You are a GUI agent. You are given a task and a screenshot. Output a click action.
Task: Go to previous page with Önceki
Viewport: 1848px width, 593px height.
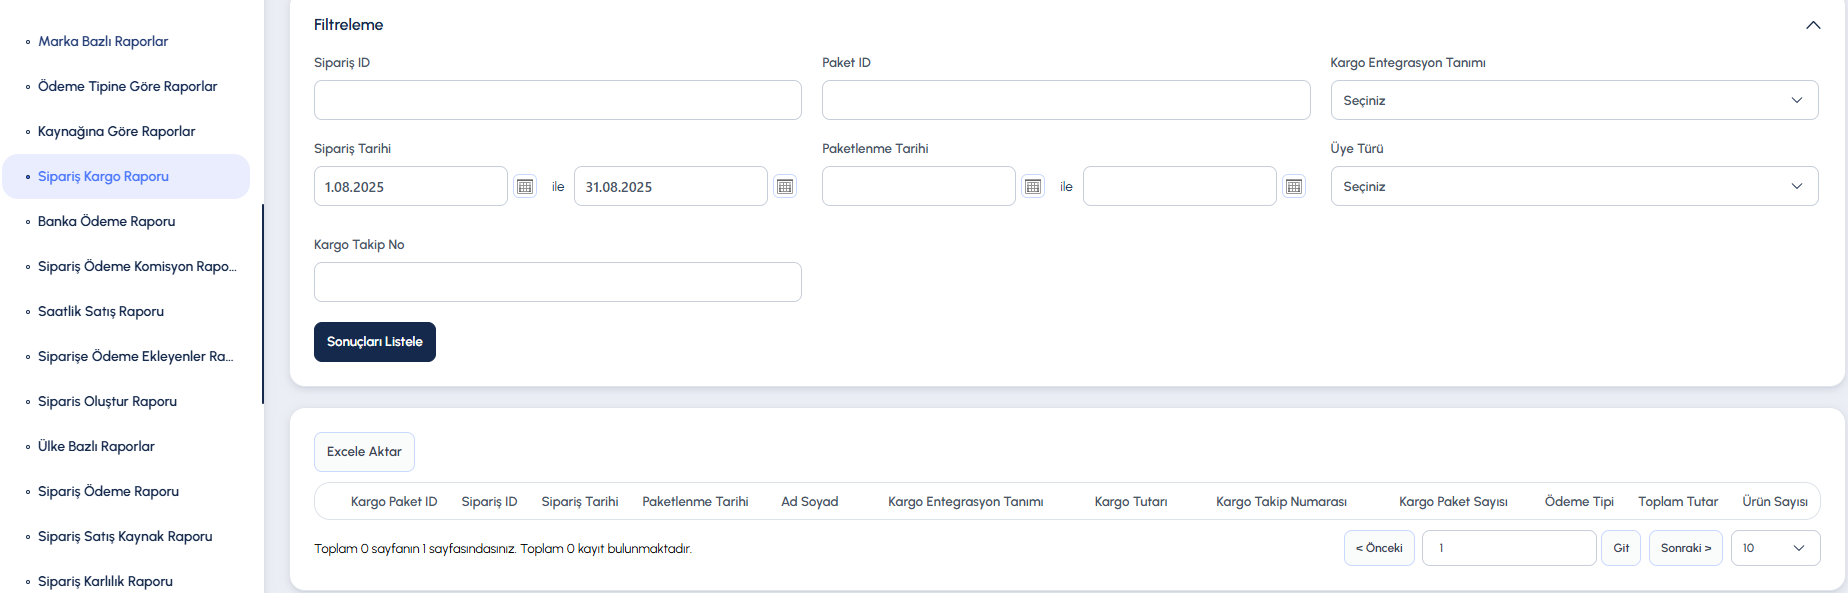(x=1379, y=548)
